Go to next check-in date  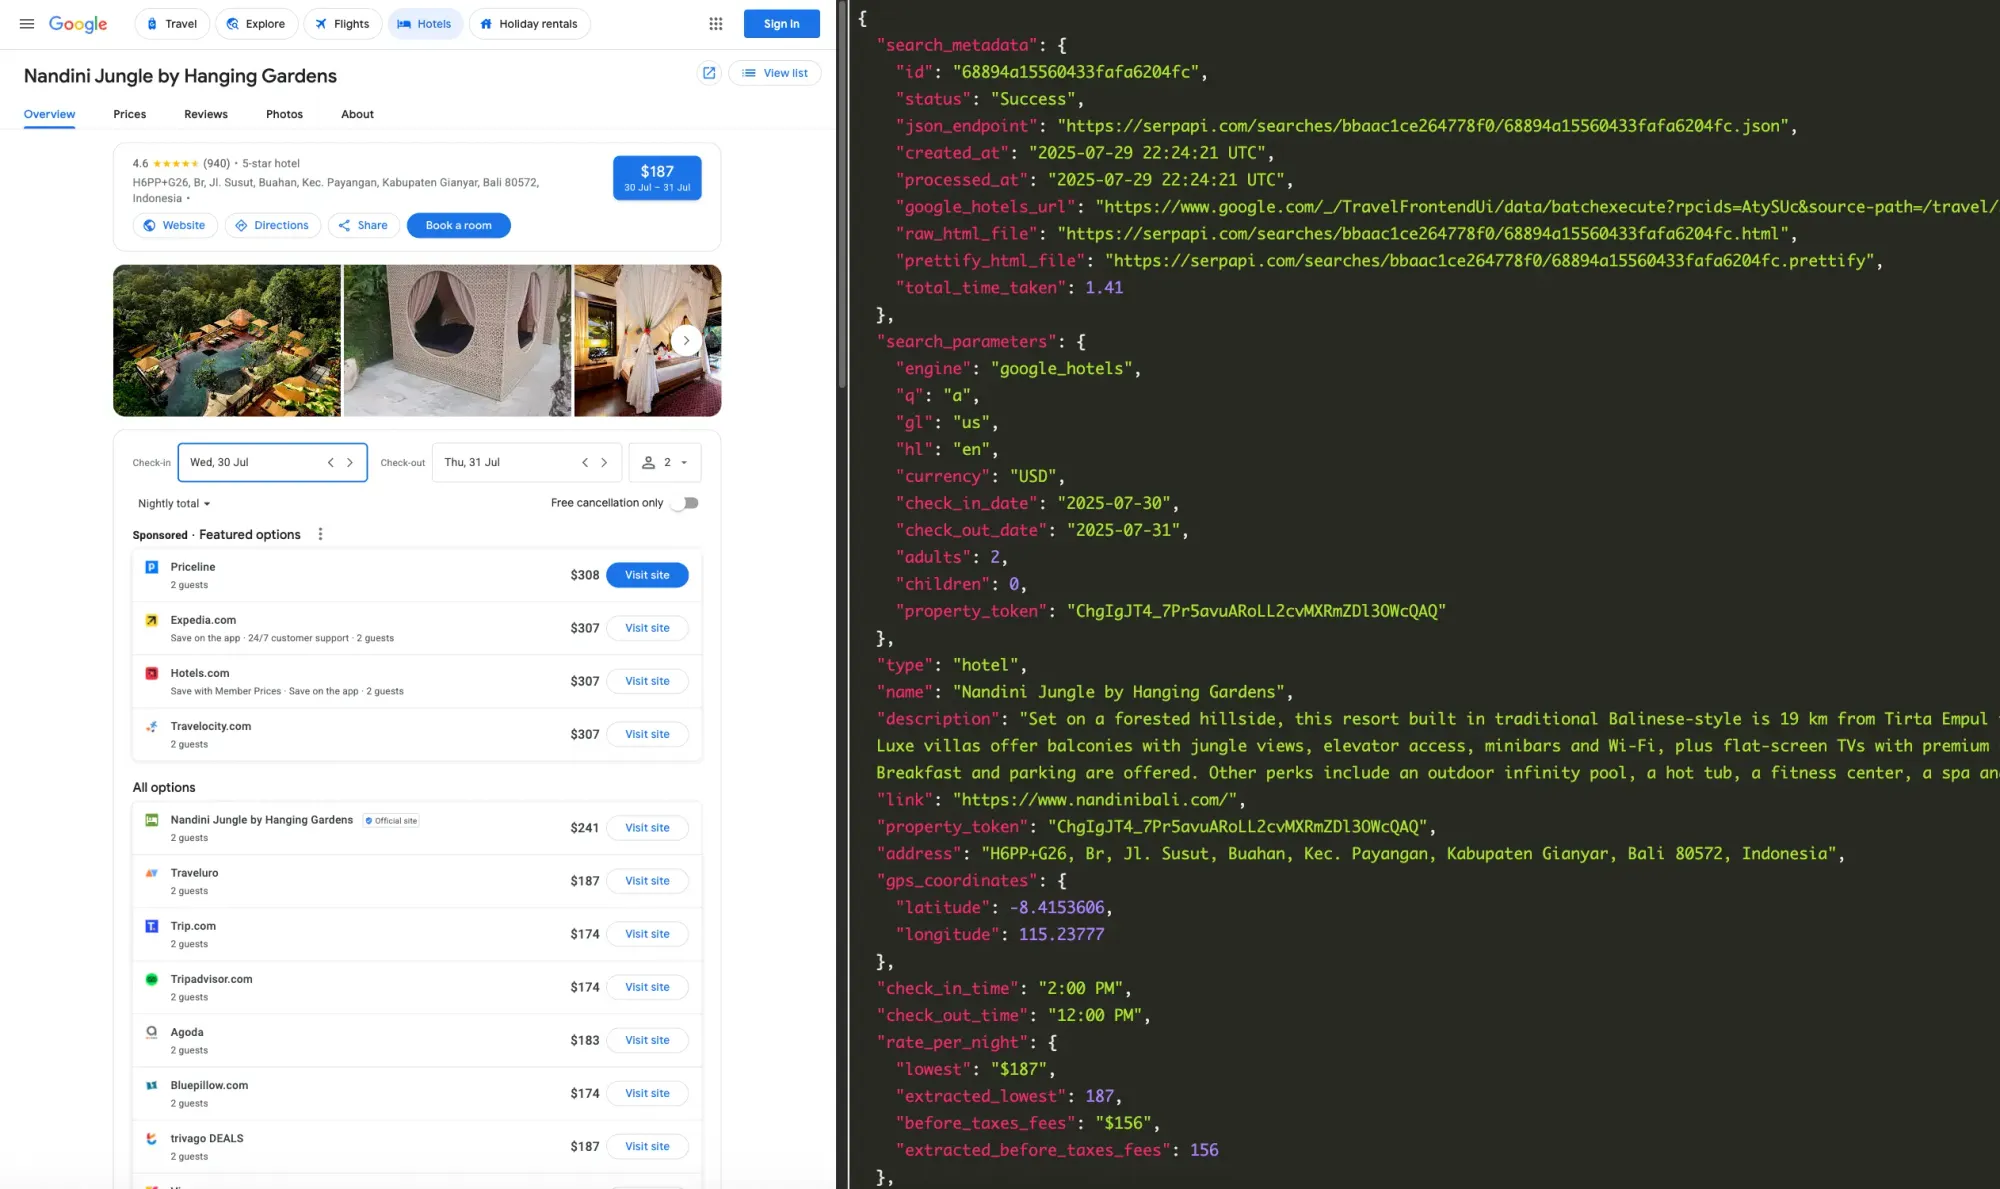tap(350, 463)
